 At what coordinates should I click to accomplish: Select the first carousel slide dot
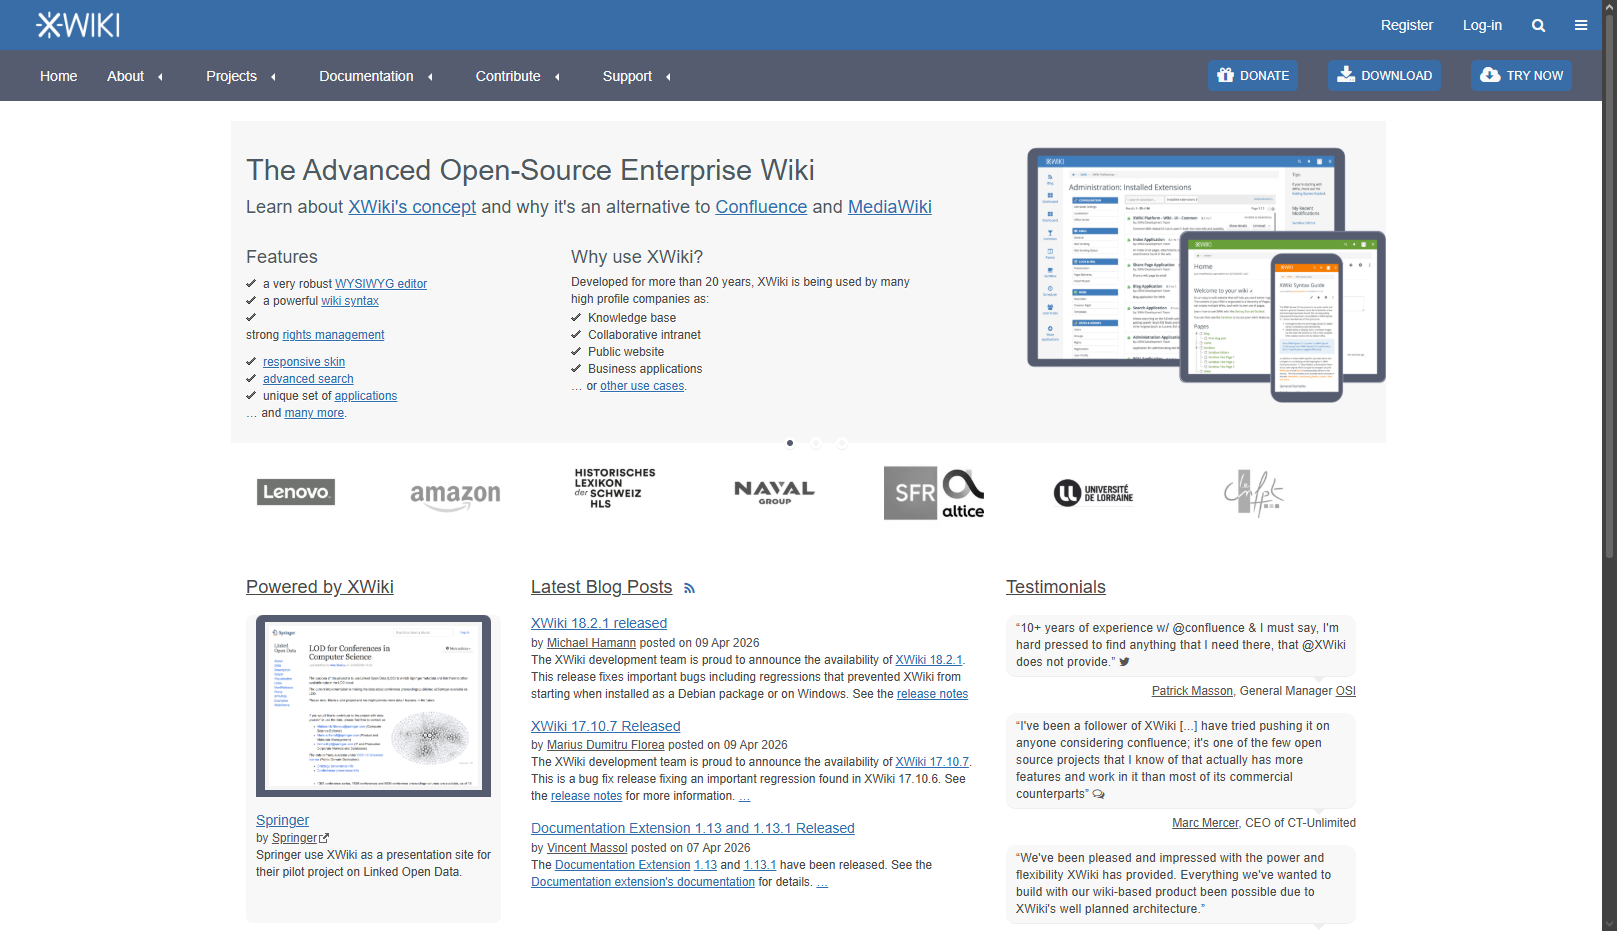pyautogui.click(x=790, y=443)
